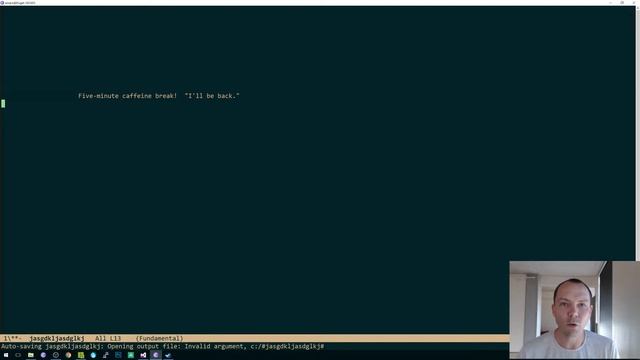The height and width of the screenshot is (360, 640).
Task: Click the modified status 1\**- in mode line
Action: click(x=13, y=338)
